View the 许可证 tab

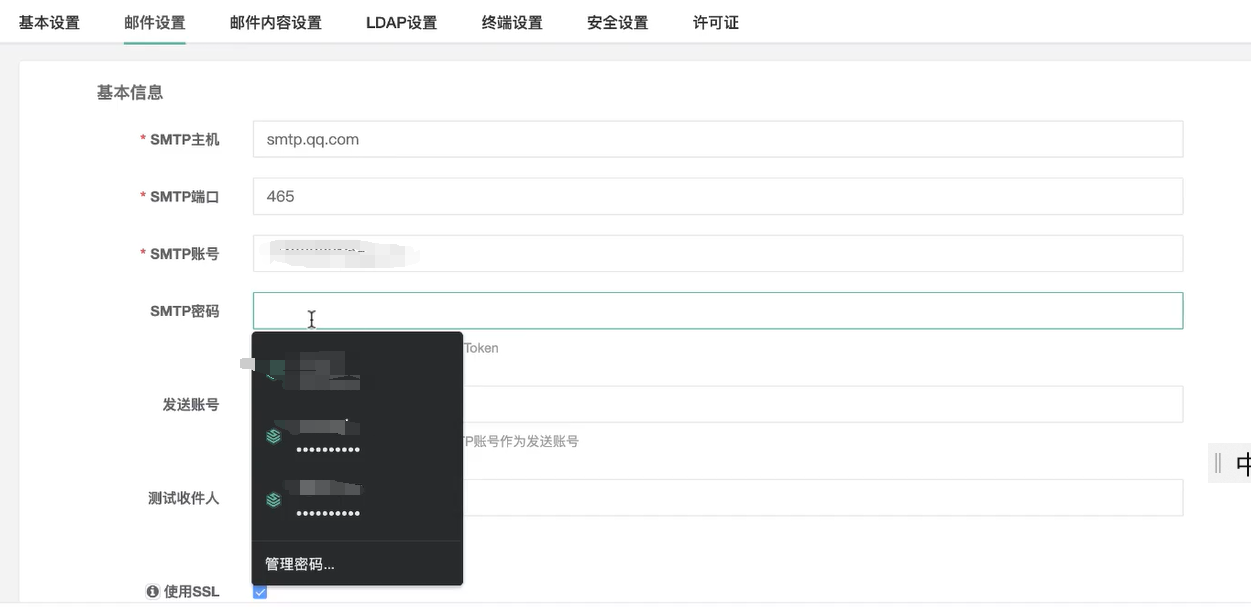[713, 22]
